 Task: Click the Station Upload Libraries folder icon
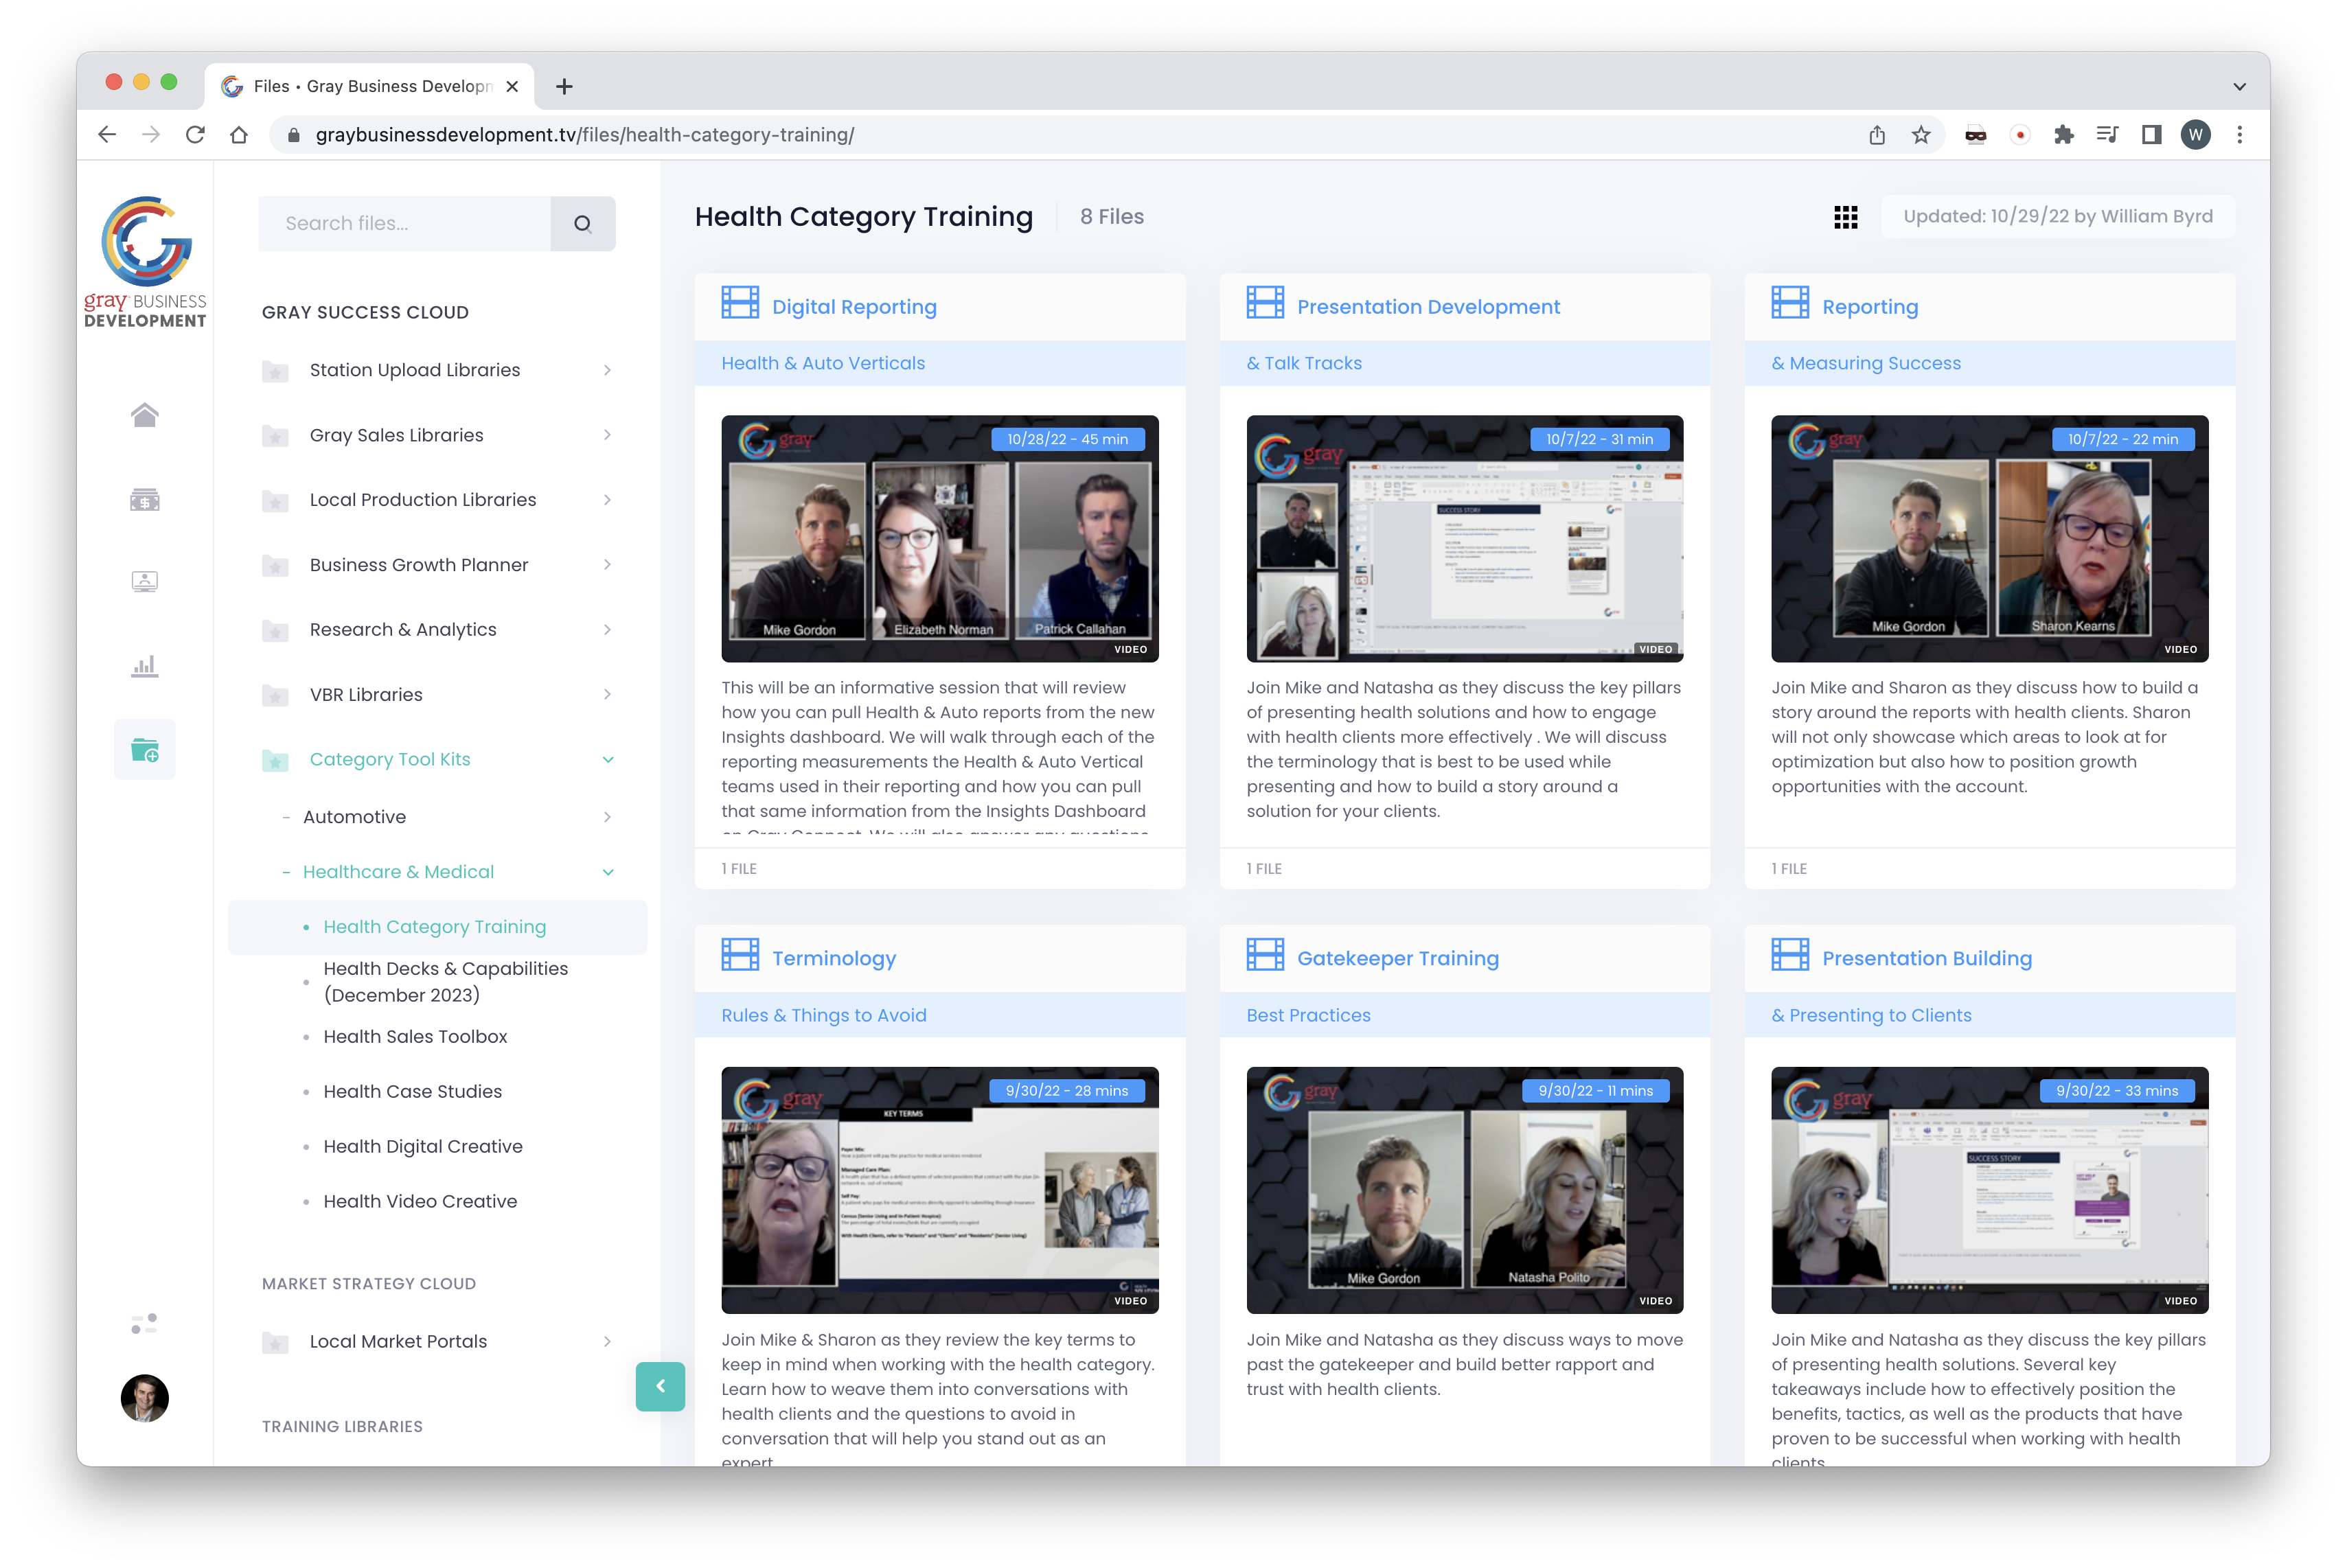click(275, 371)
